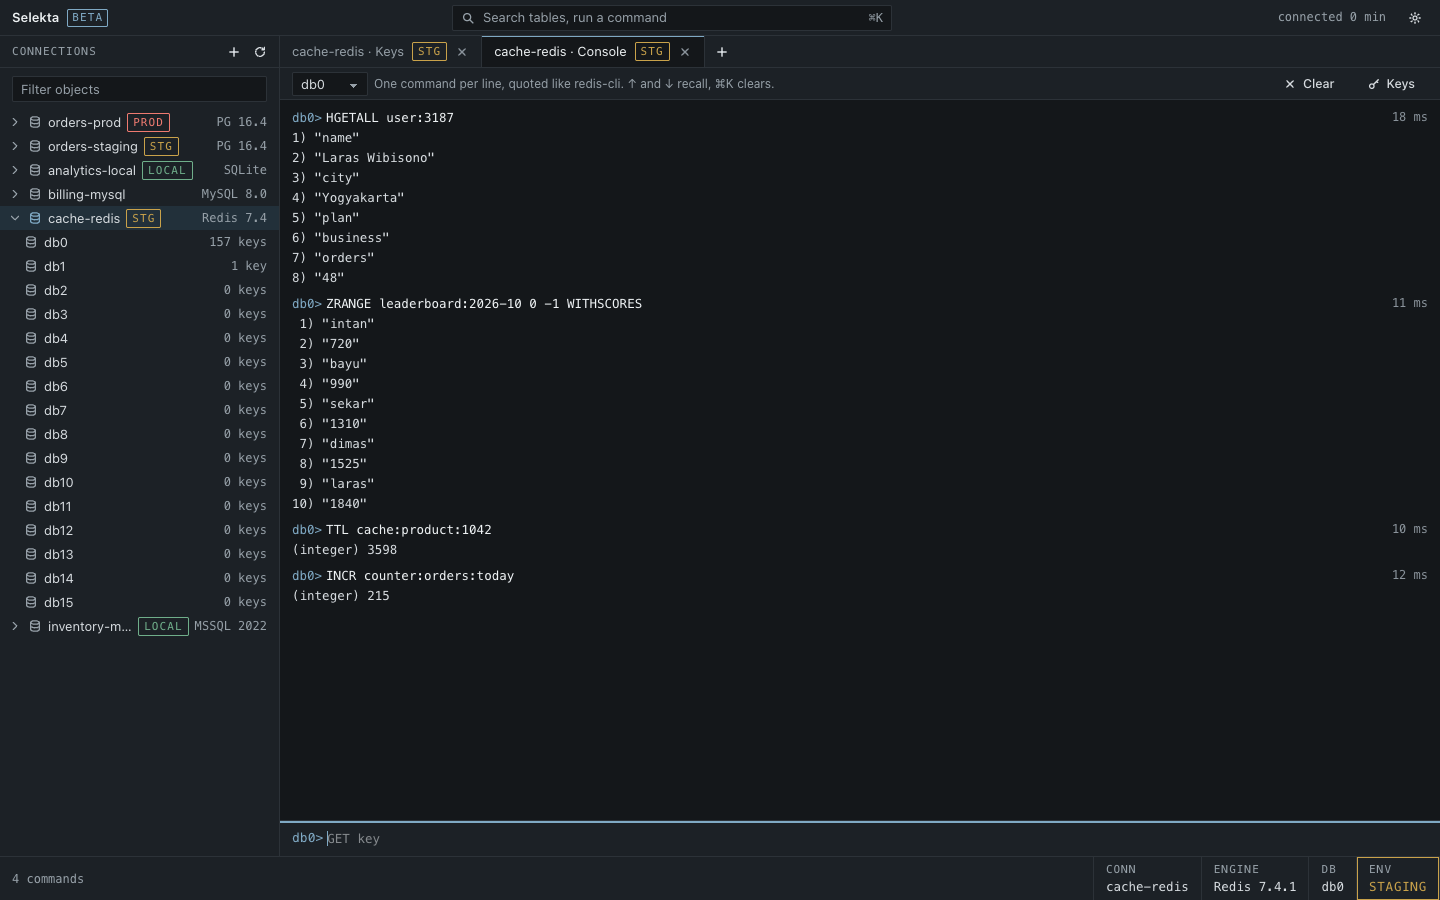Click the INCR counter:orders:today command line
1440x900 pixels.
click(420, 576)
